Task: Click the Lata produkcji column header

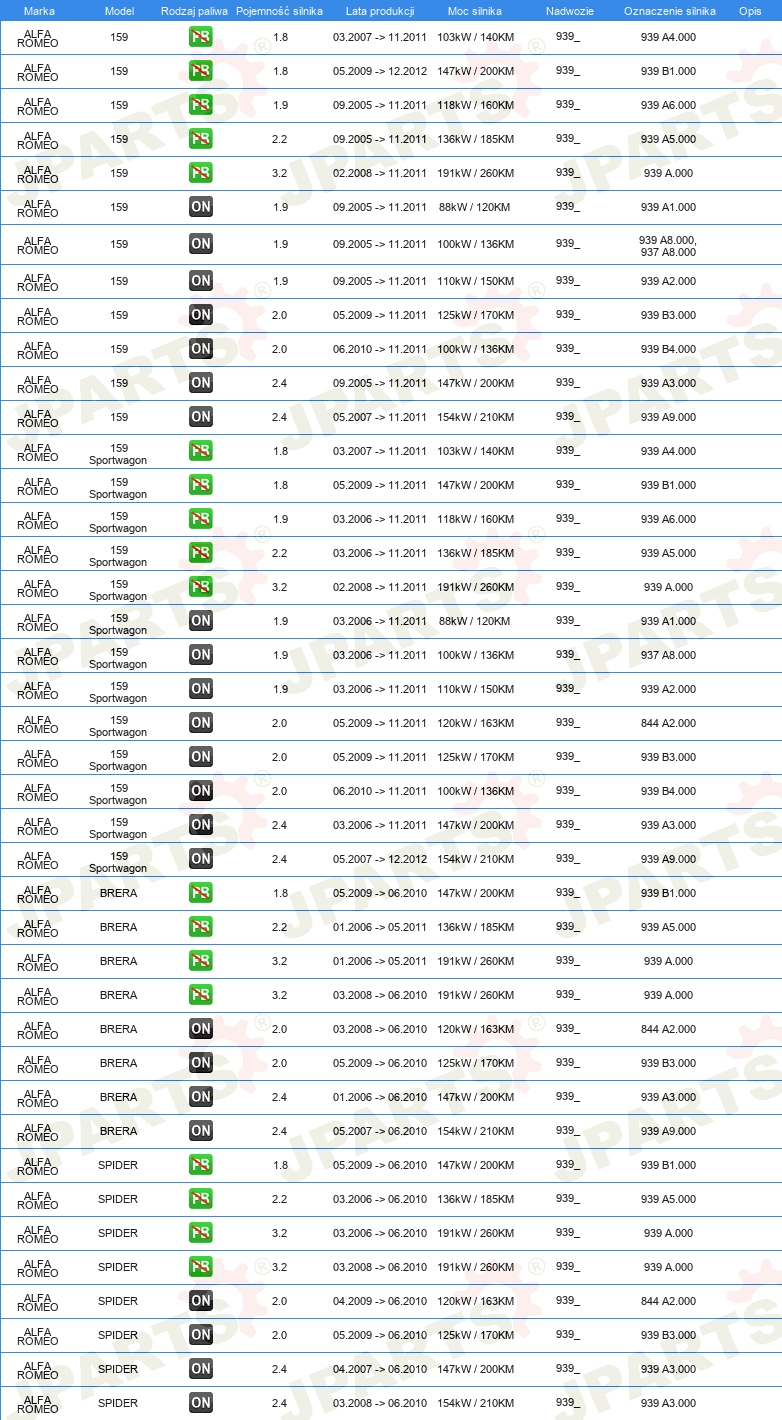Action: [380, 11]
